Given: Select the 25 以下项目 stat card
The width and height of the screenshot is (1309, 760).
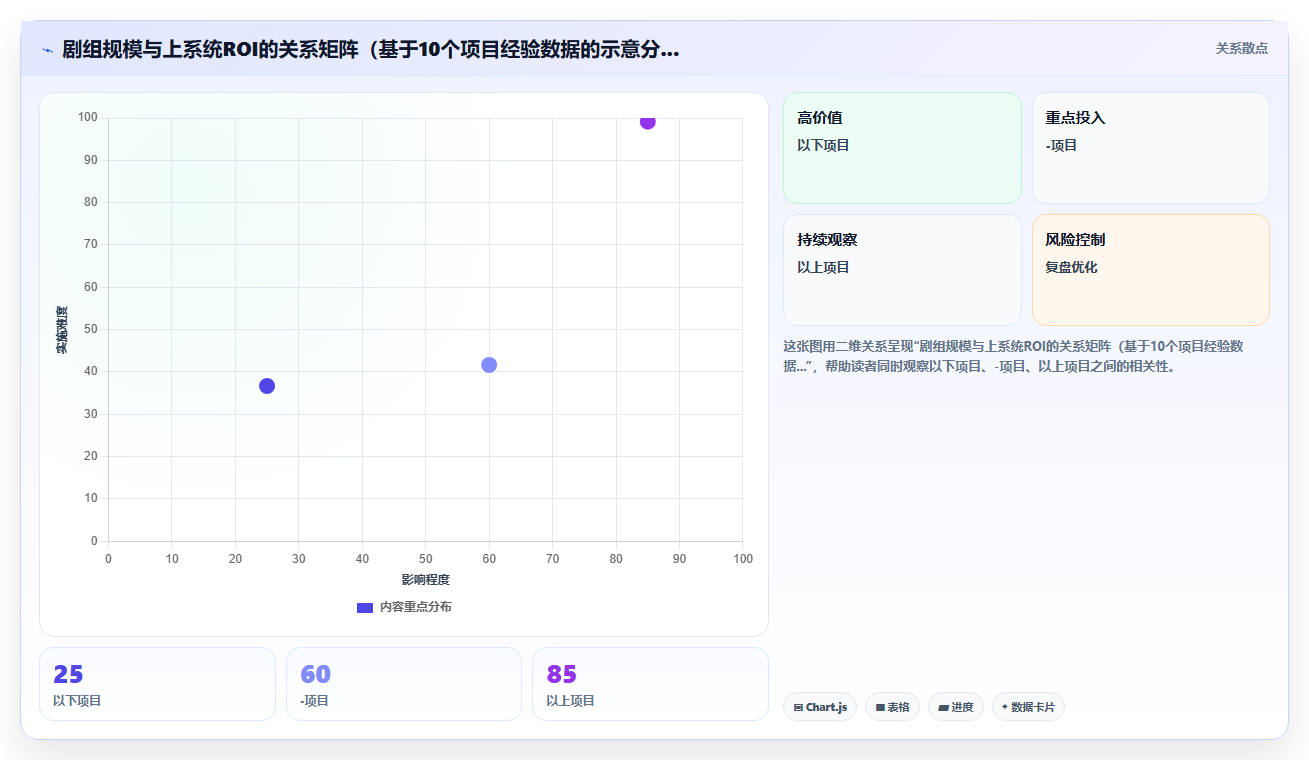Looking at the screenshot, I should point(157,684).
